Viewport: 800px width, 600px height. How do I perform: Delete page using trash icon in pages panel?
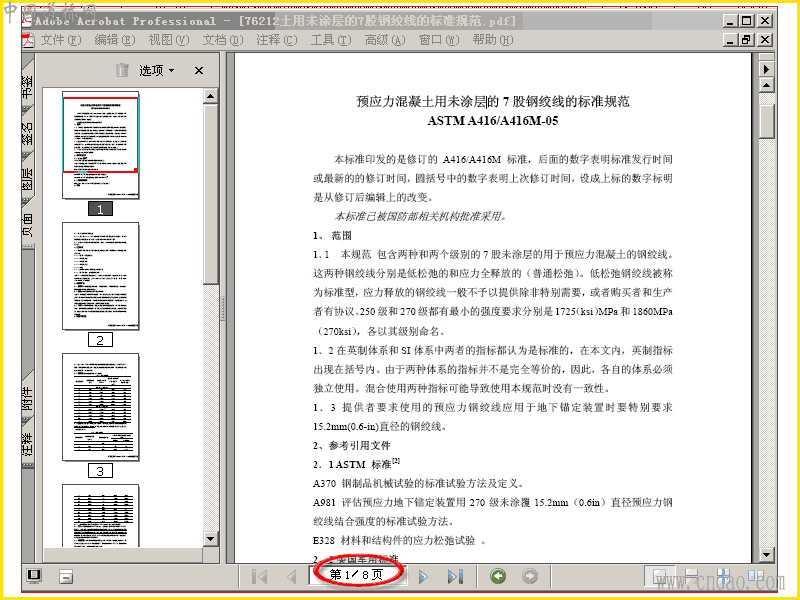pos(122,70)
